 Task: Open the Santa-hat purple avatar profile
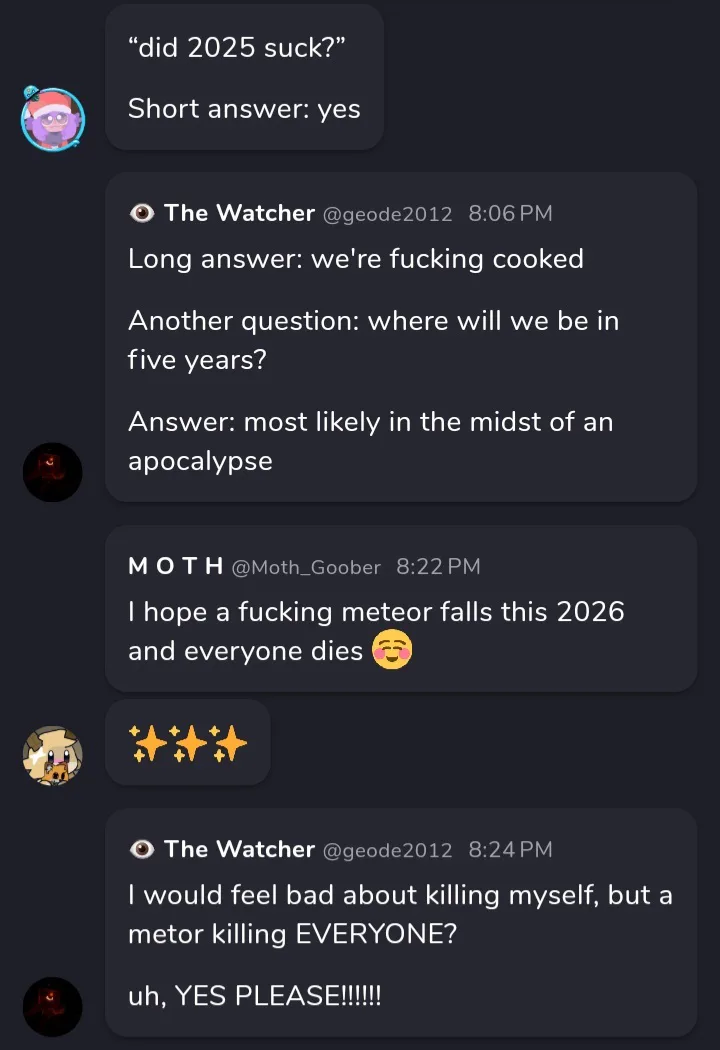[x=53, y=118]
